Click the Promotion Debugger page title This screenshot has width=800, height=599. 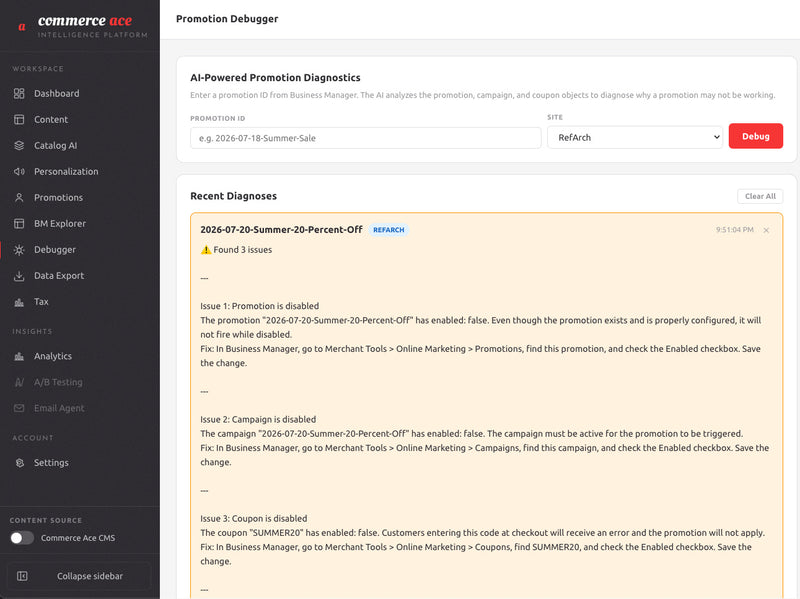tap(227, 19)
